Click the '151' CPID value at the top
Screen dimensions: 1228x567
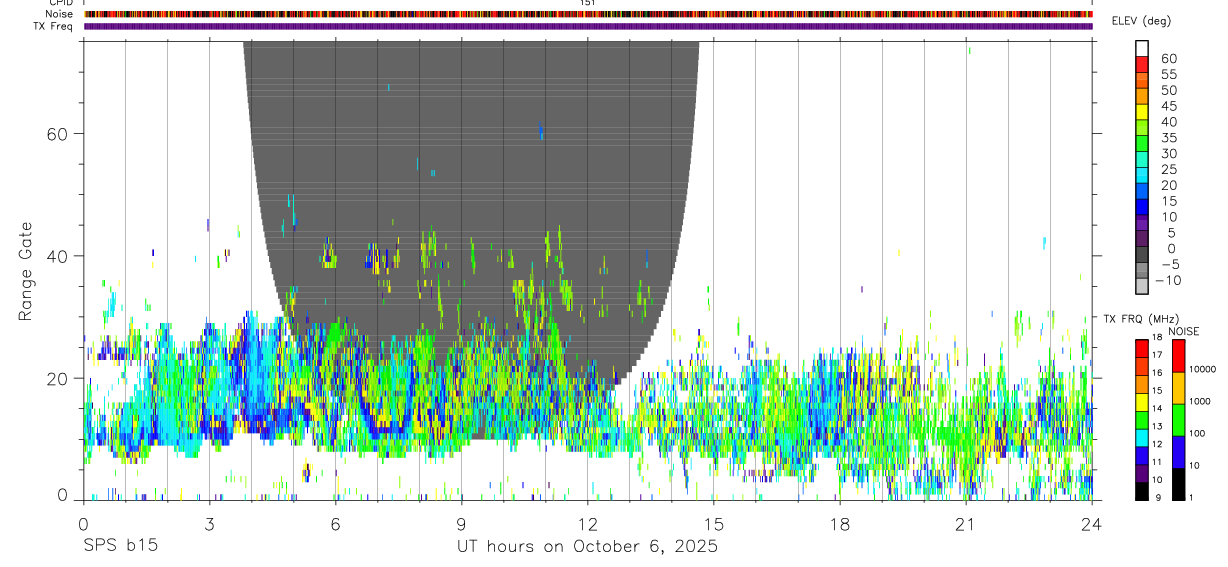588,3
